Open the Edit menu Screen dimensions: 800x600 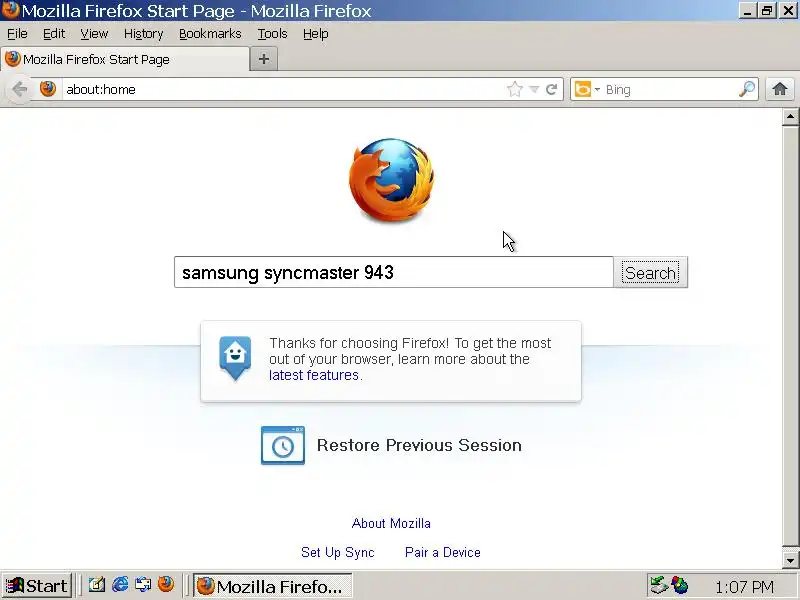point(54,34)
